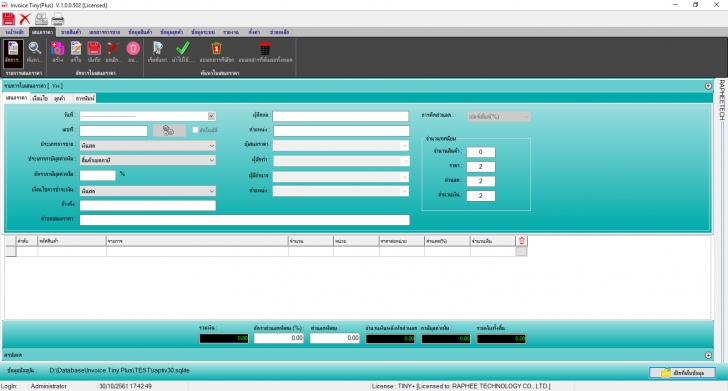Click the first empty row selector in items table
728x391 pixels.
pyautogui.click(x=10, y=252)
